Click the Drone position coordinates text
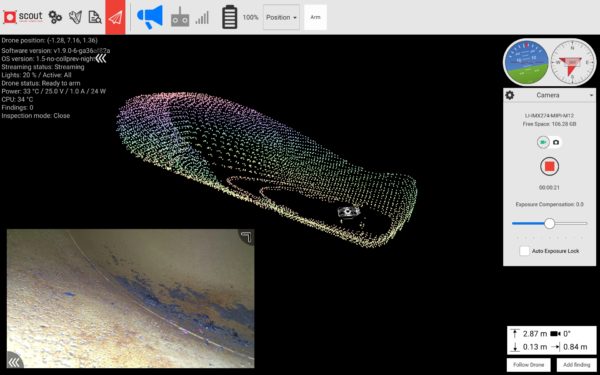Screen dimensions: 600x375 (x=49, y=40)
